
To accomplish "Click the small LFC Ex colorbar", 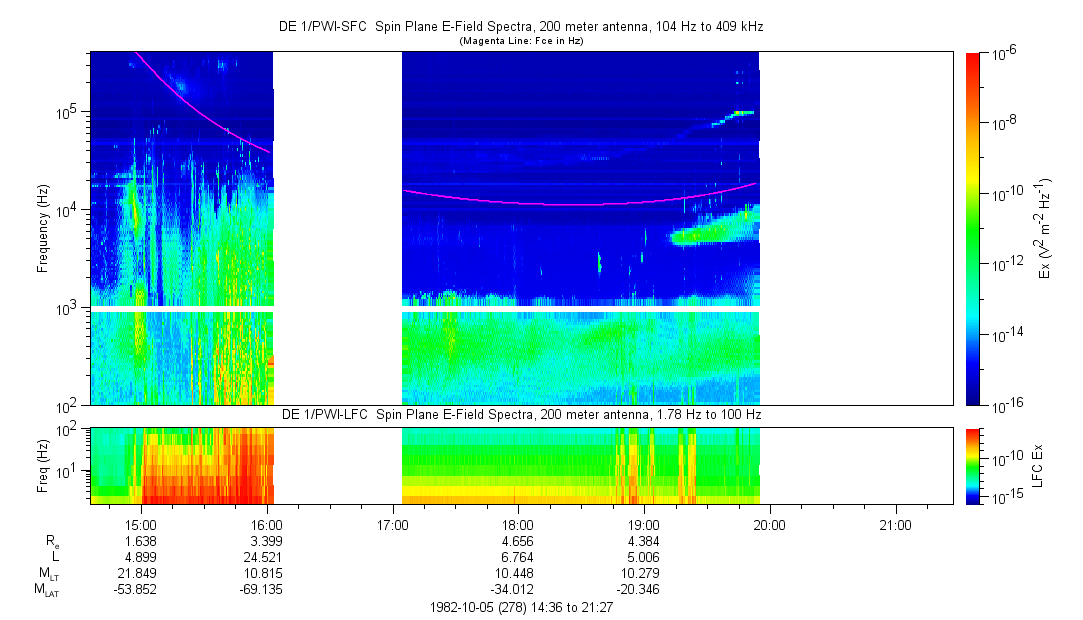I will point(973,465).
